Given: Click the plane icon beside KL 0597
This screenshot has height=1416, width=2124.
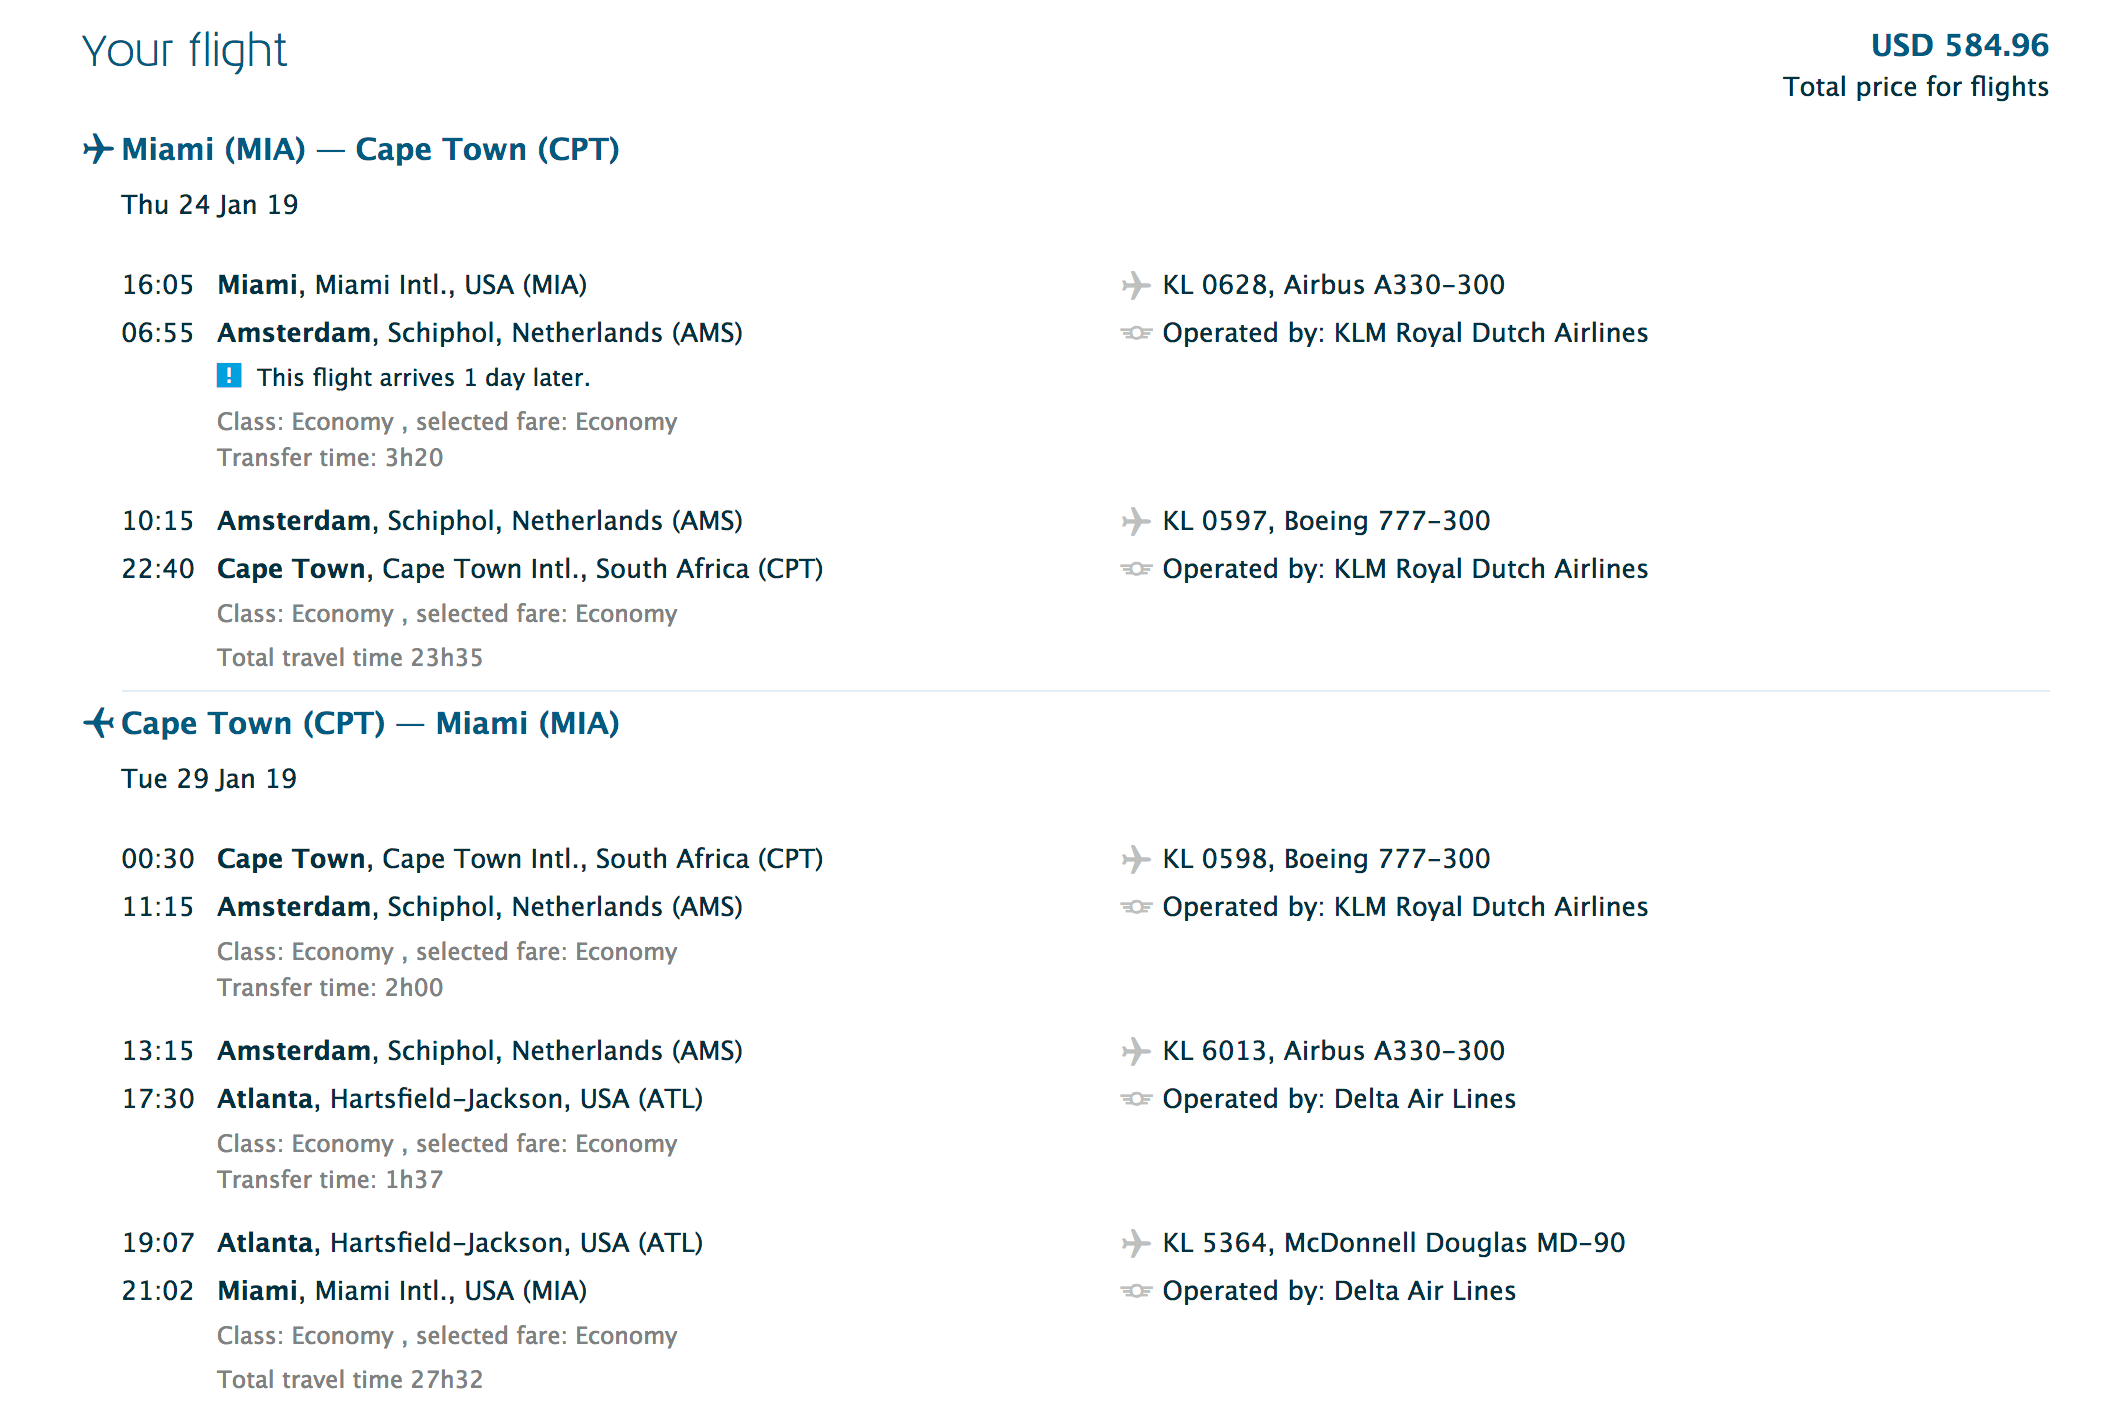Looking at the screenshot, I should (1135, 521).
